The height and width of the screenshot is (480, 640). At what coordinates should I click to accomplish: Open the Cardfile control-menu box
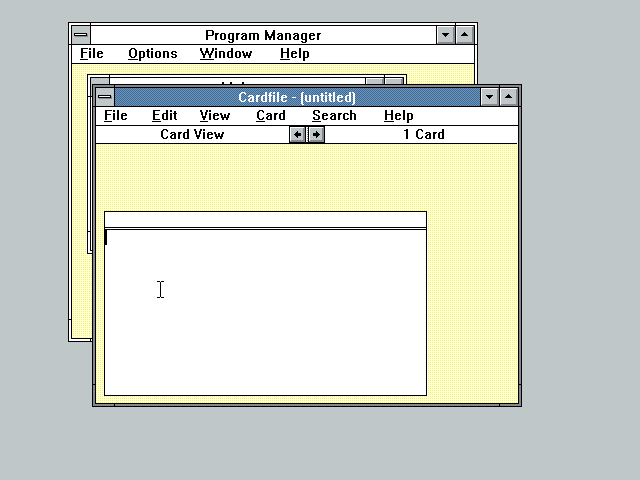click(105, 97)
